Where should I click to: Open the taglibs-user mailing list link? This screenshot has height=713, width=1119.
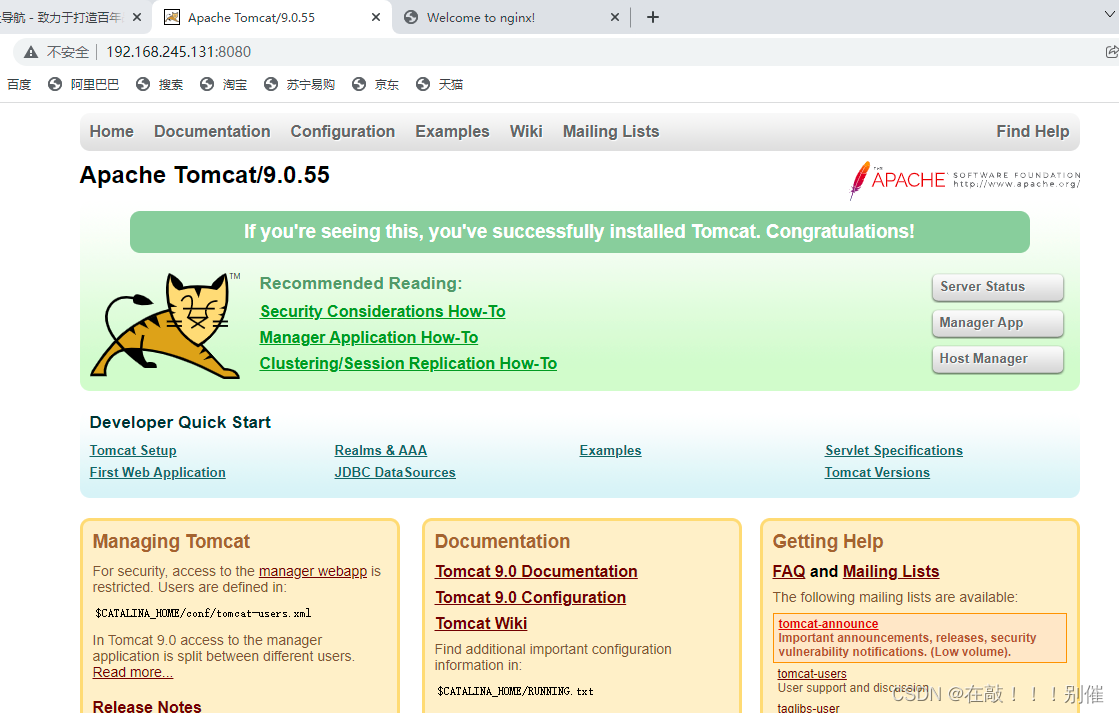click(x=808, y=707)
